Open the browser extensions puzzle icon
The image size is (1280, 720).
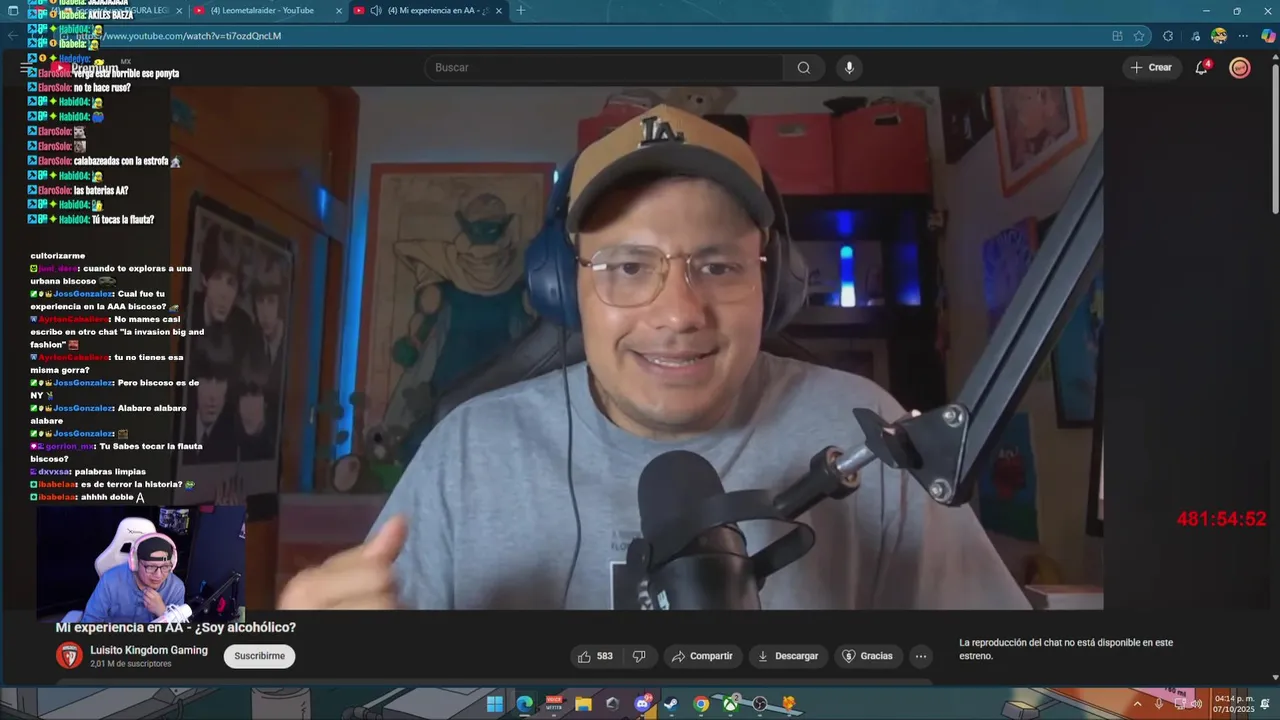click(1168, 36)
